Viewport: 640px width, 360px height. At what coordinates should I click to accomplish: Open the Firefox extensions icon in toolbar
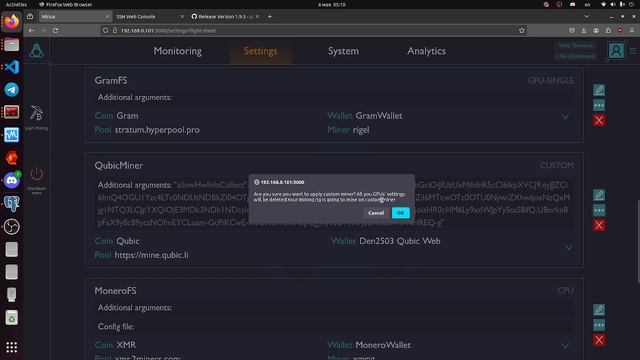pos(608,31)
